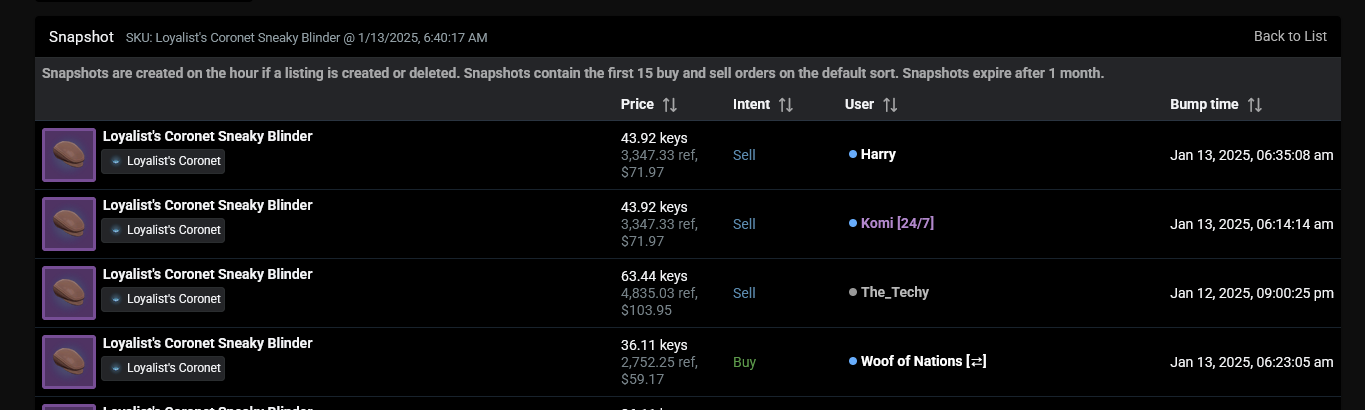View The_Techy's profile
Image resolution: width=1365 pixels, height=410 pixels.
(x=895, y=293)
